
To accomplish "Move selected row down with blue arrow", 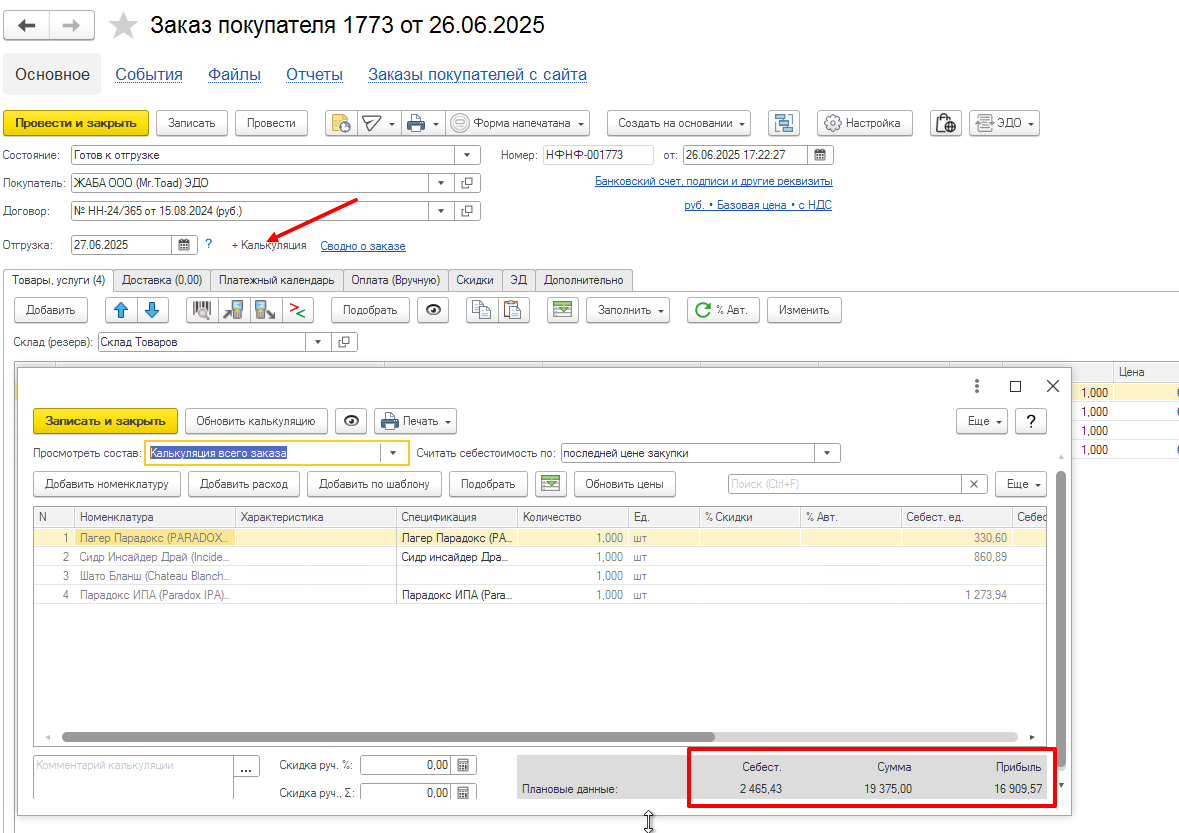I will tap(150, 310).
